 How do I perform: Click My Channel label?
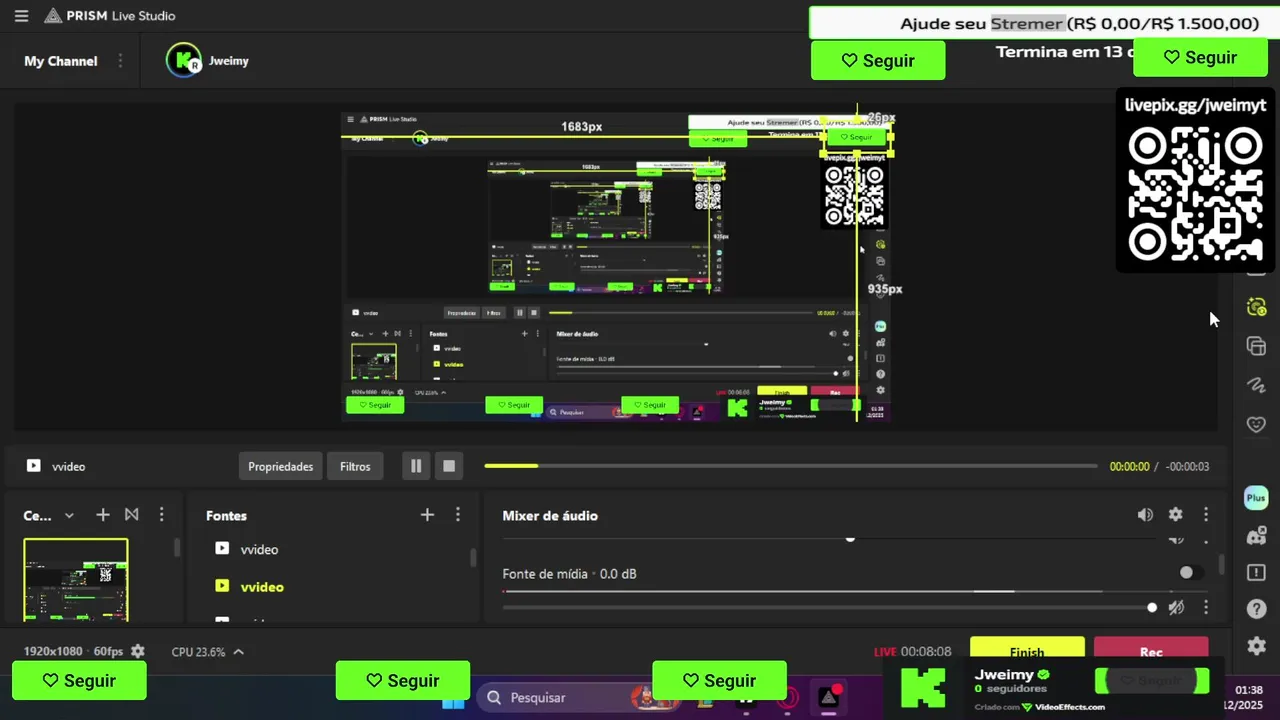[61, 61]
